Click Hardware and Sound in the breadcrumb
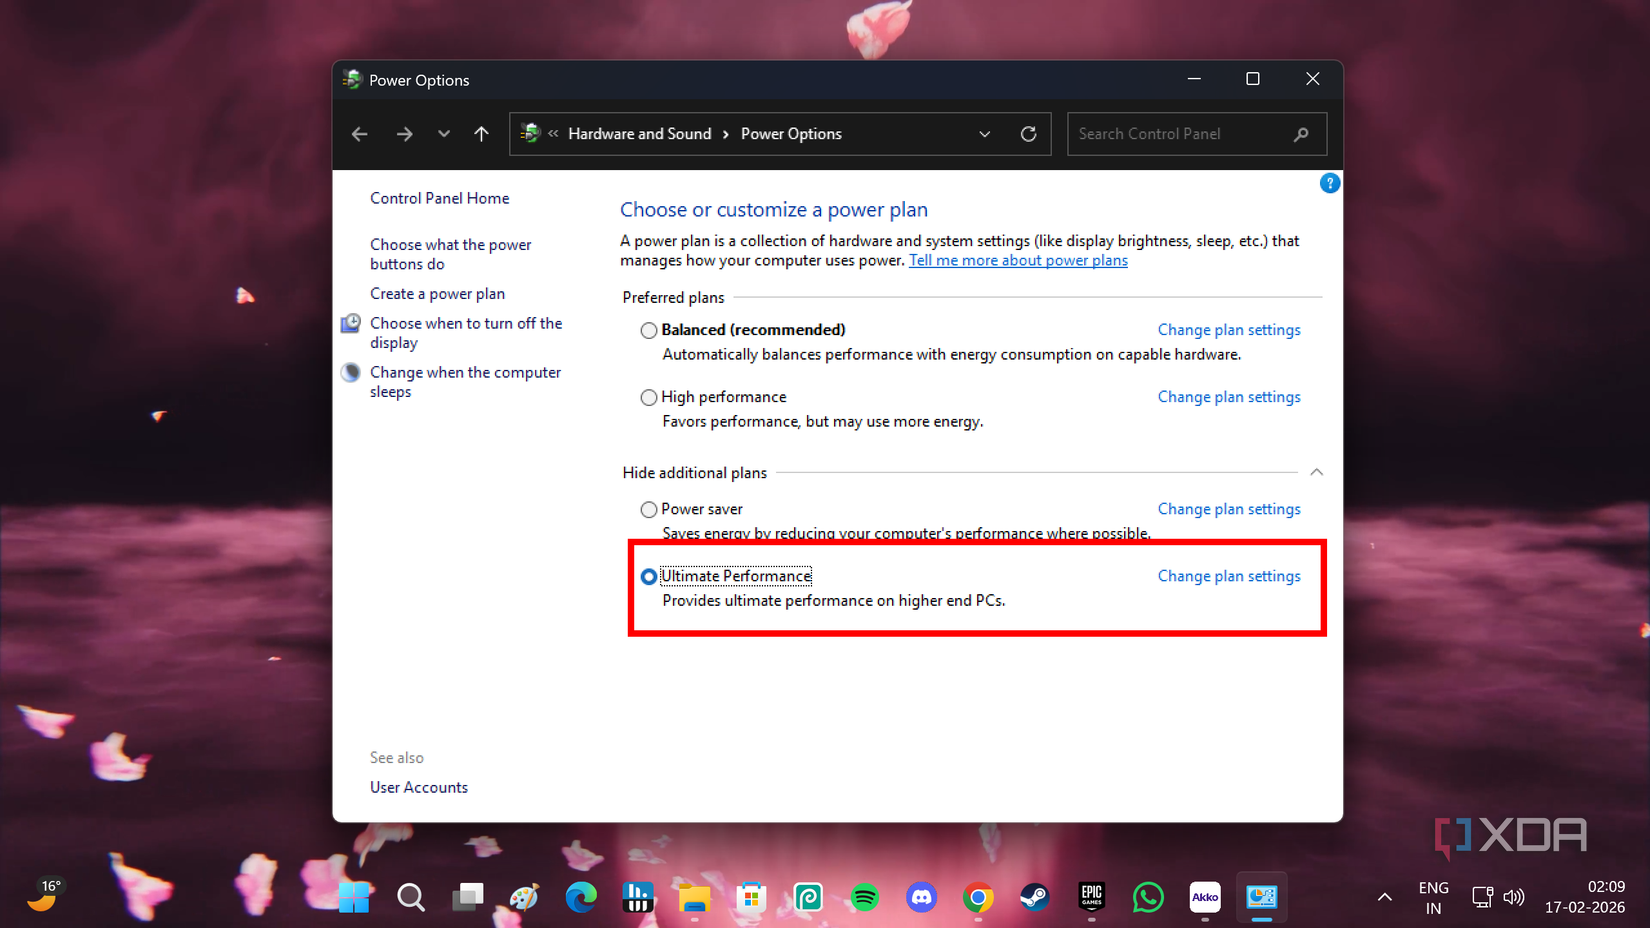1650x928 pixels. (x=640, y=134)
